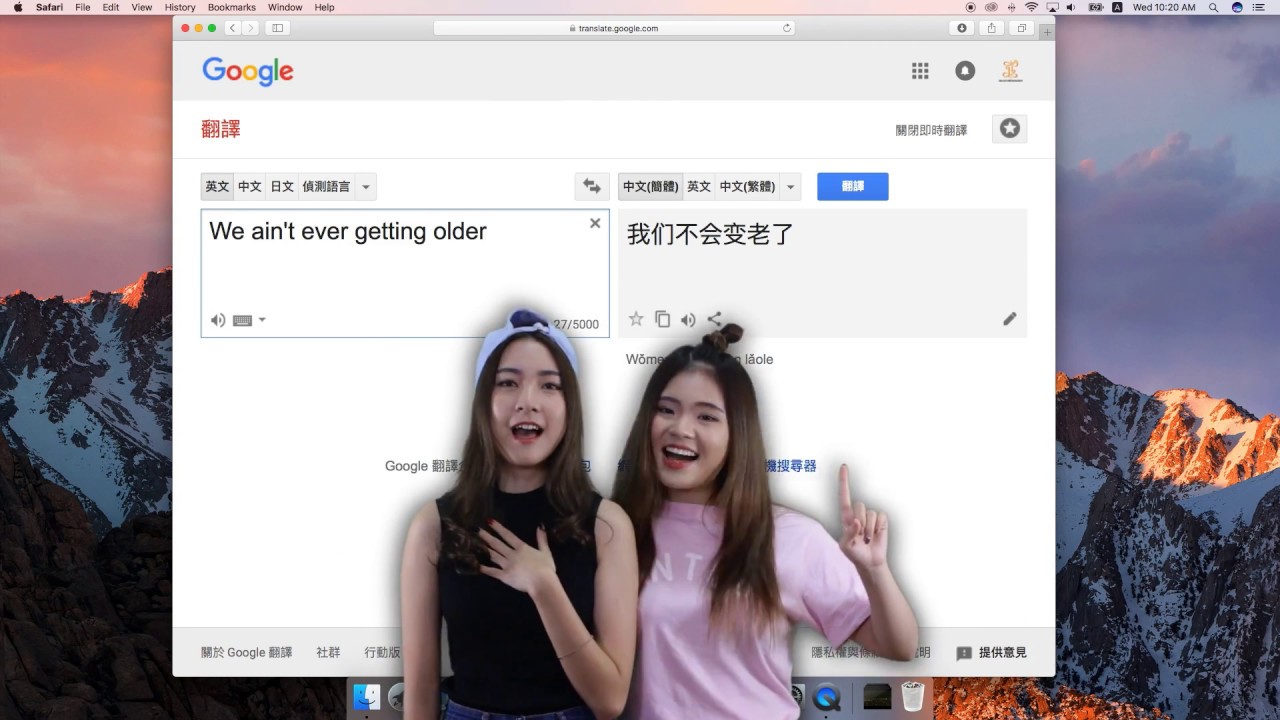Screen dimensions: 1280x720
Task: Open AirPlay display menu
Action: 1051,7
